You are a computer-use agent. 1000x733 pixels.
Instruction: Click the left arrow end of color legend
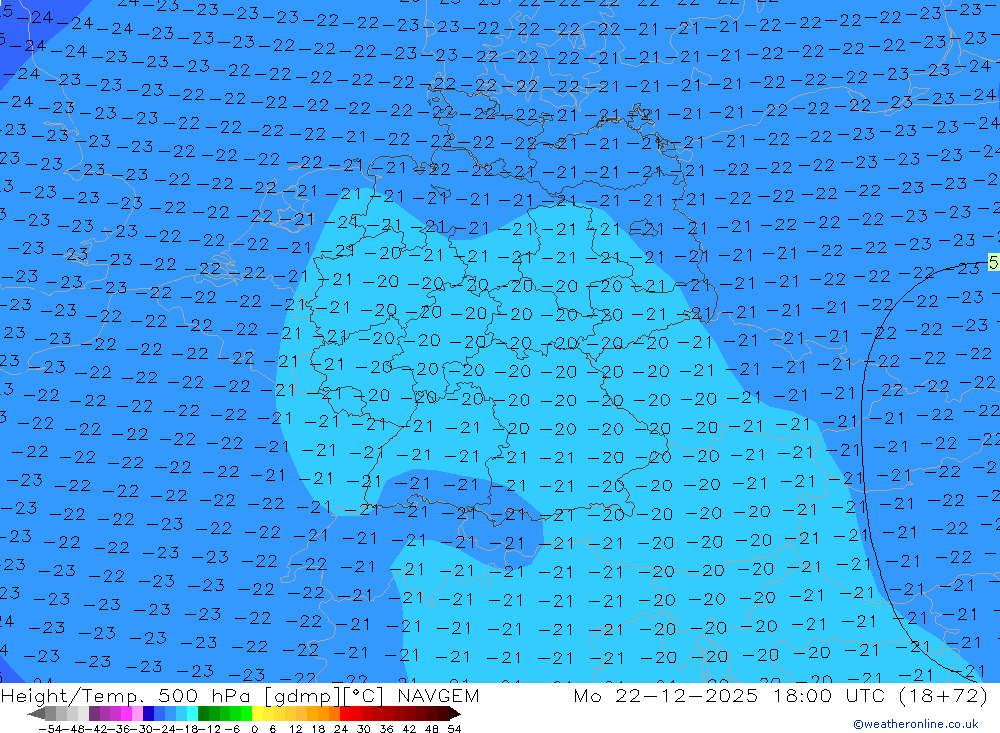(36, 714)
